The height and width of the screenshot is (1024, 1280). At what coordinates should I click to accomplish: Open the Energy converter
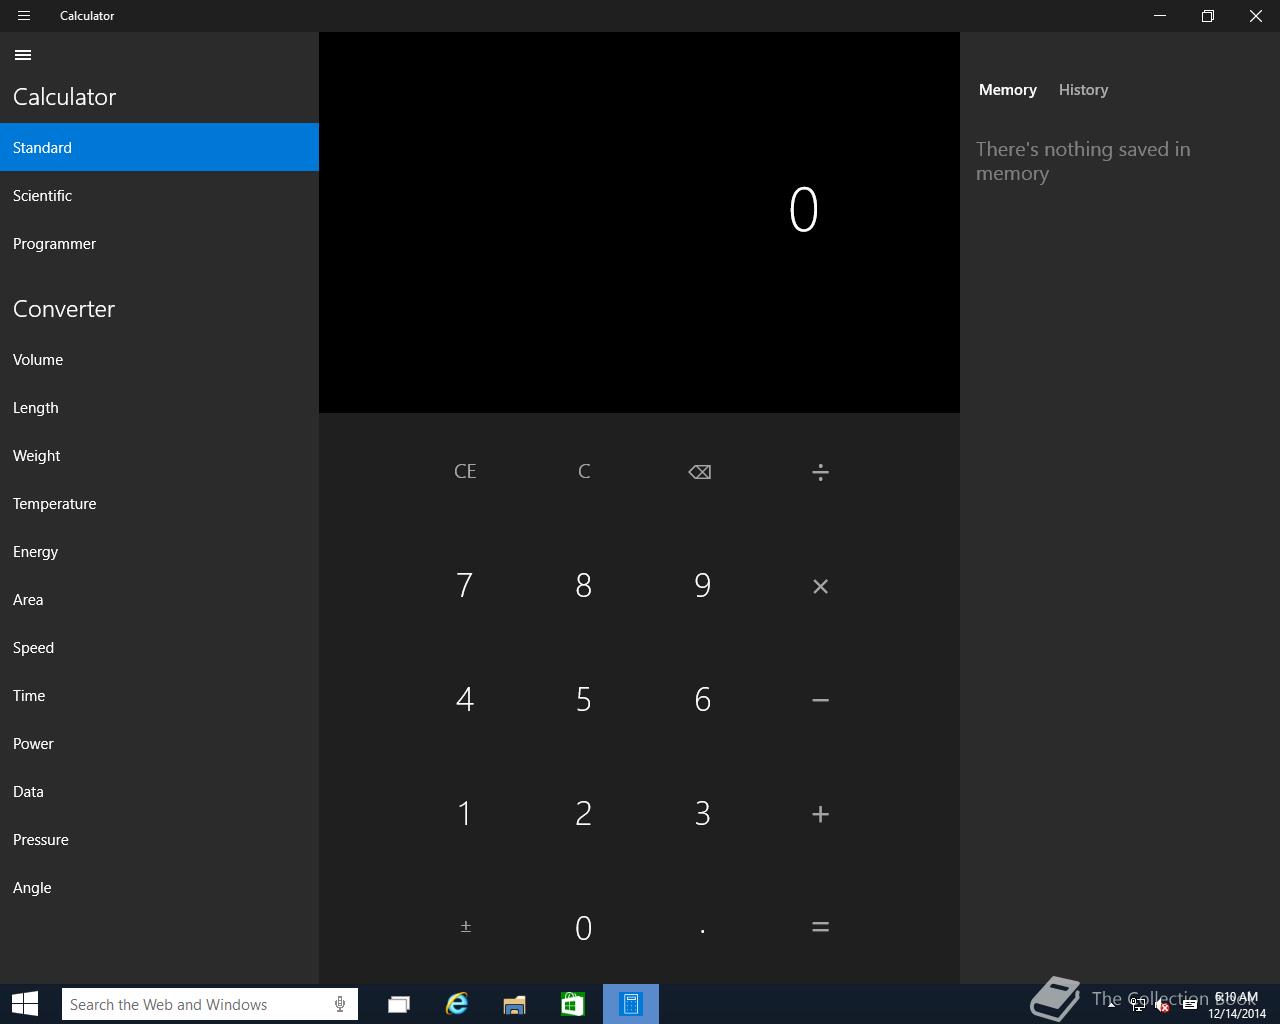click(159, 551)
